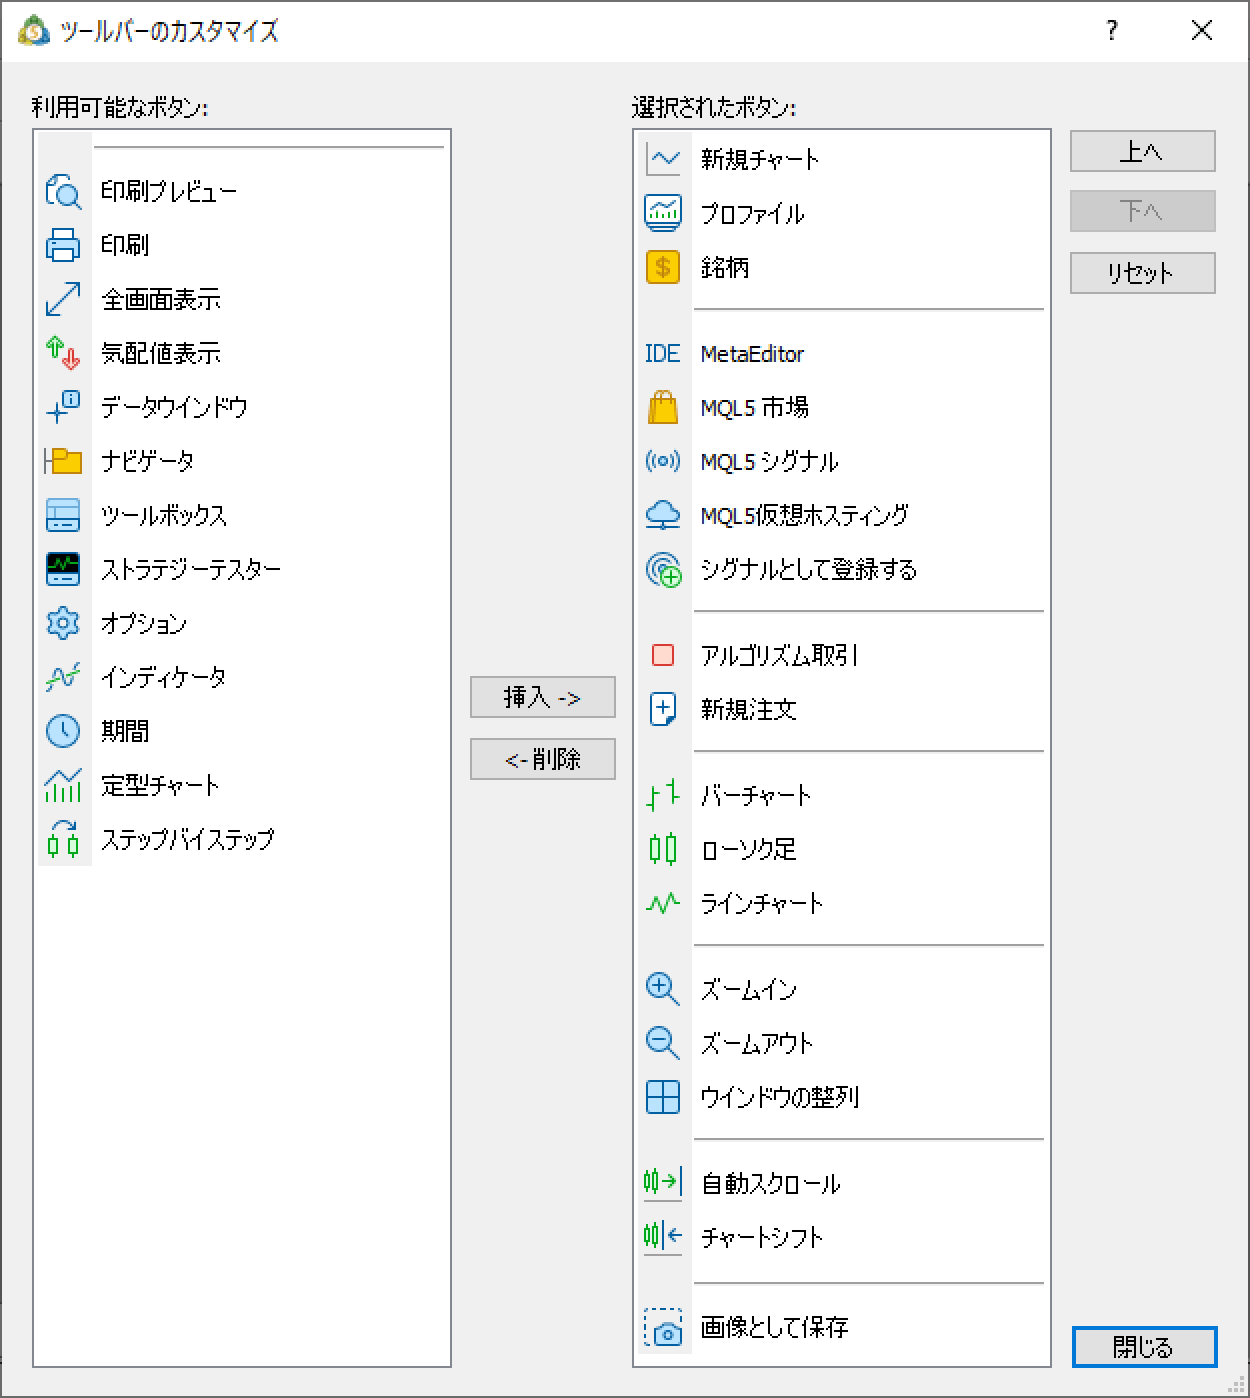Move item up with 上へ button

tap(1143, 151)
